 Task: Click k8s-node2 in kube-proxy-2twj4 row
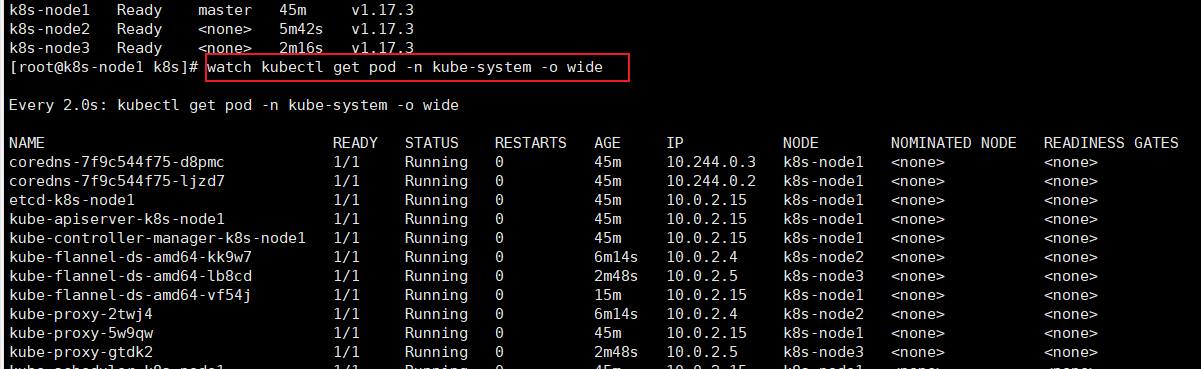(x=823, y=314)
